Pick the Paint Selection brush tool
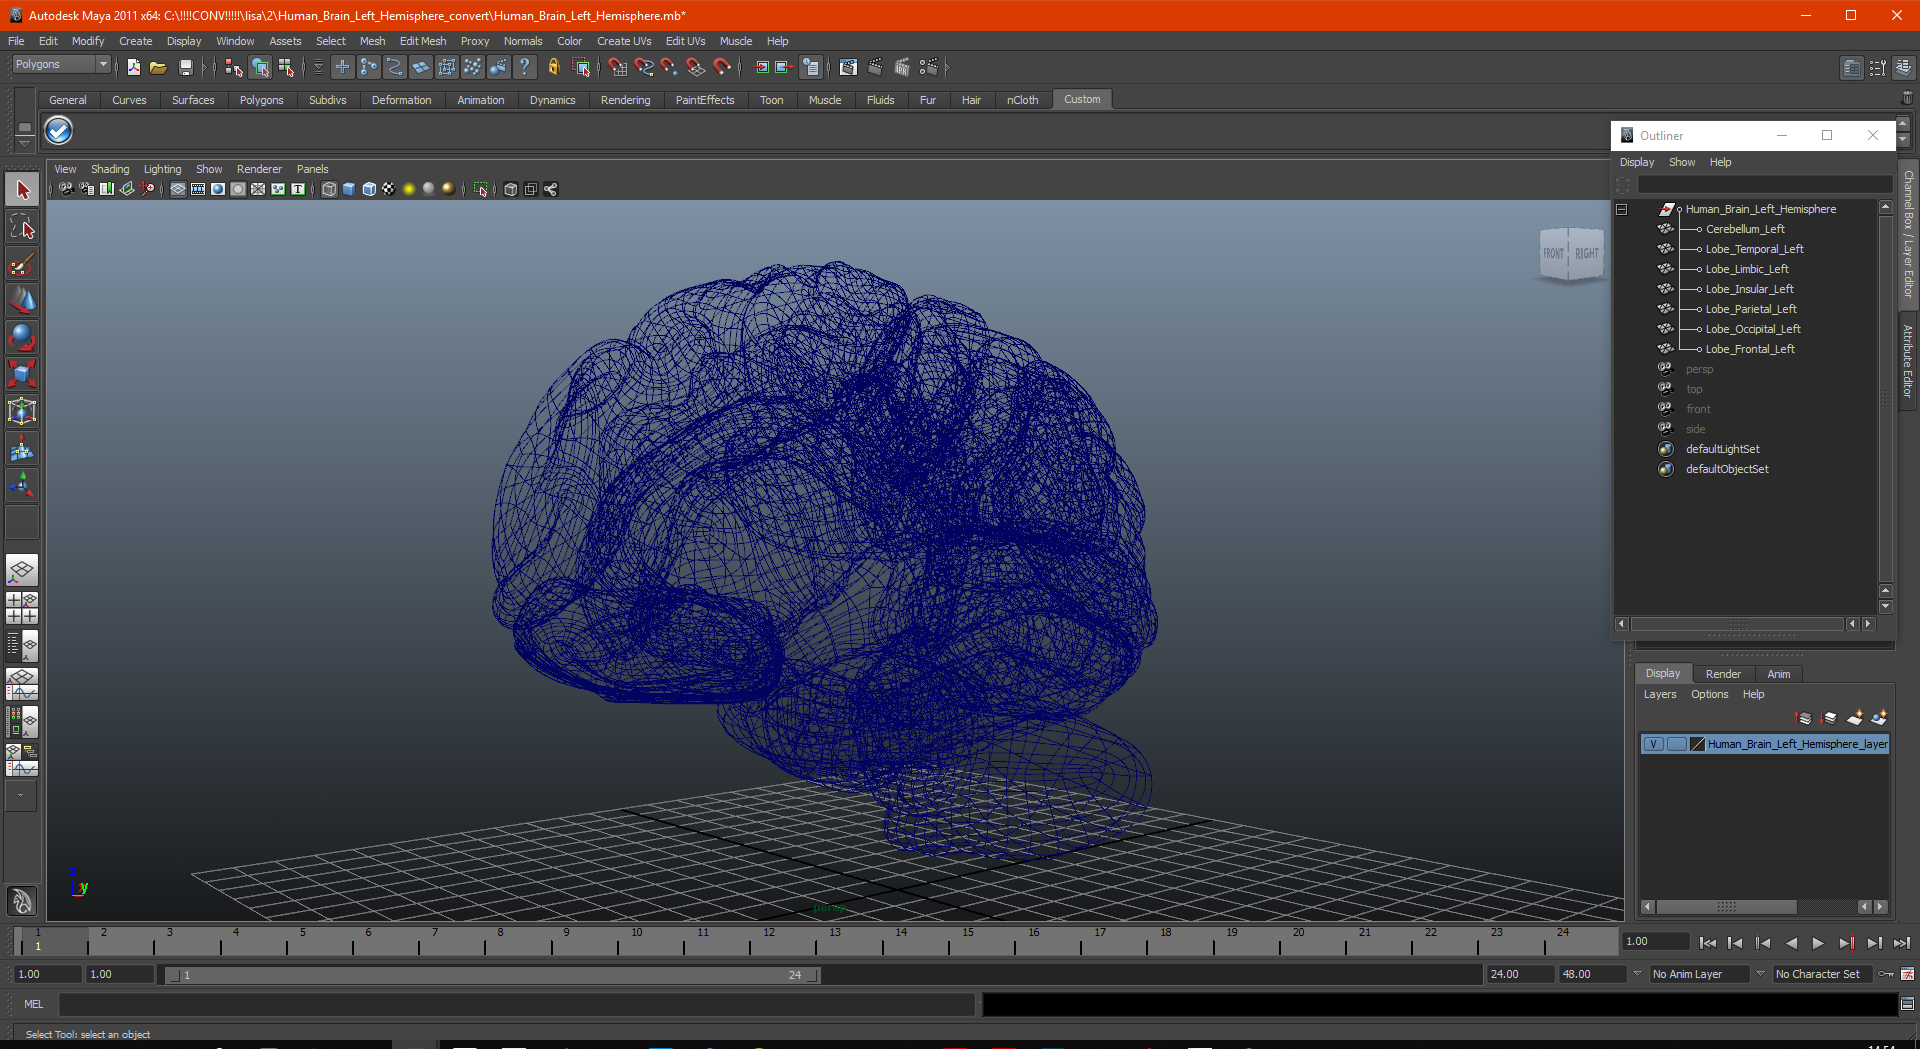This screenshot has width=1920, height=1049. (22, 264)
